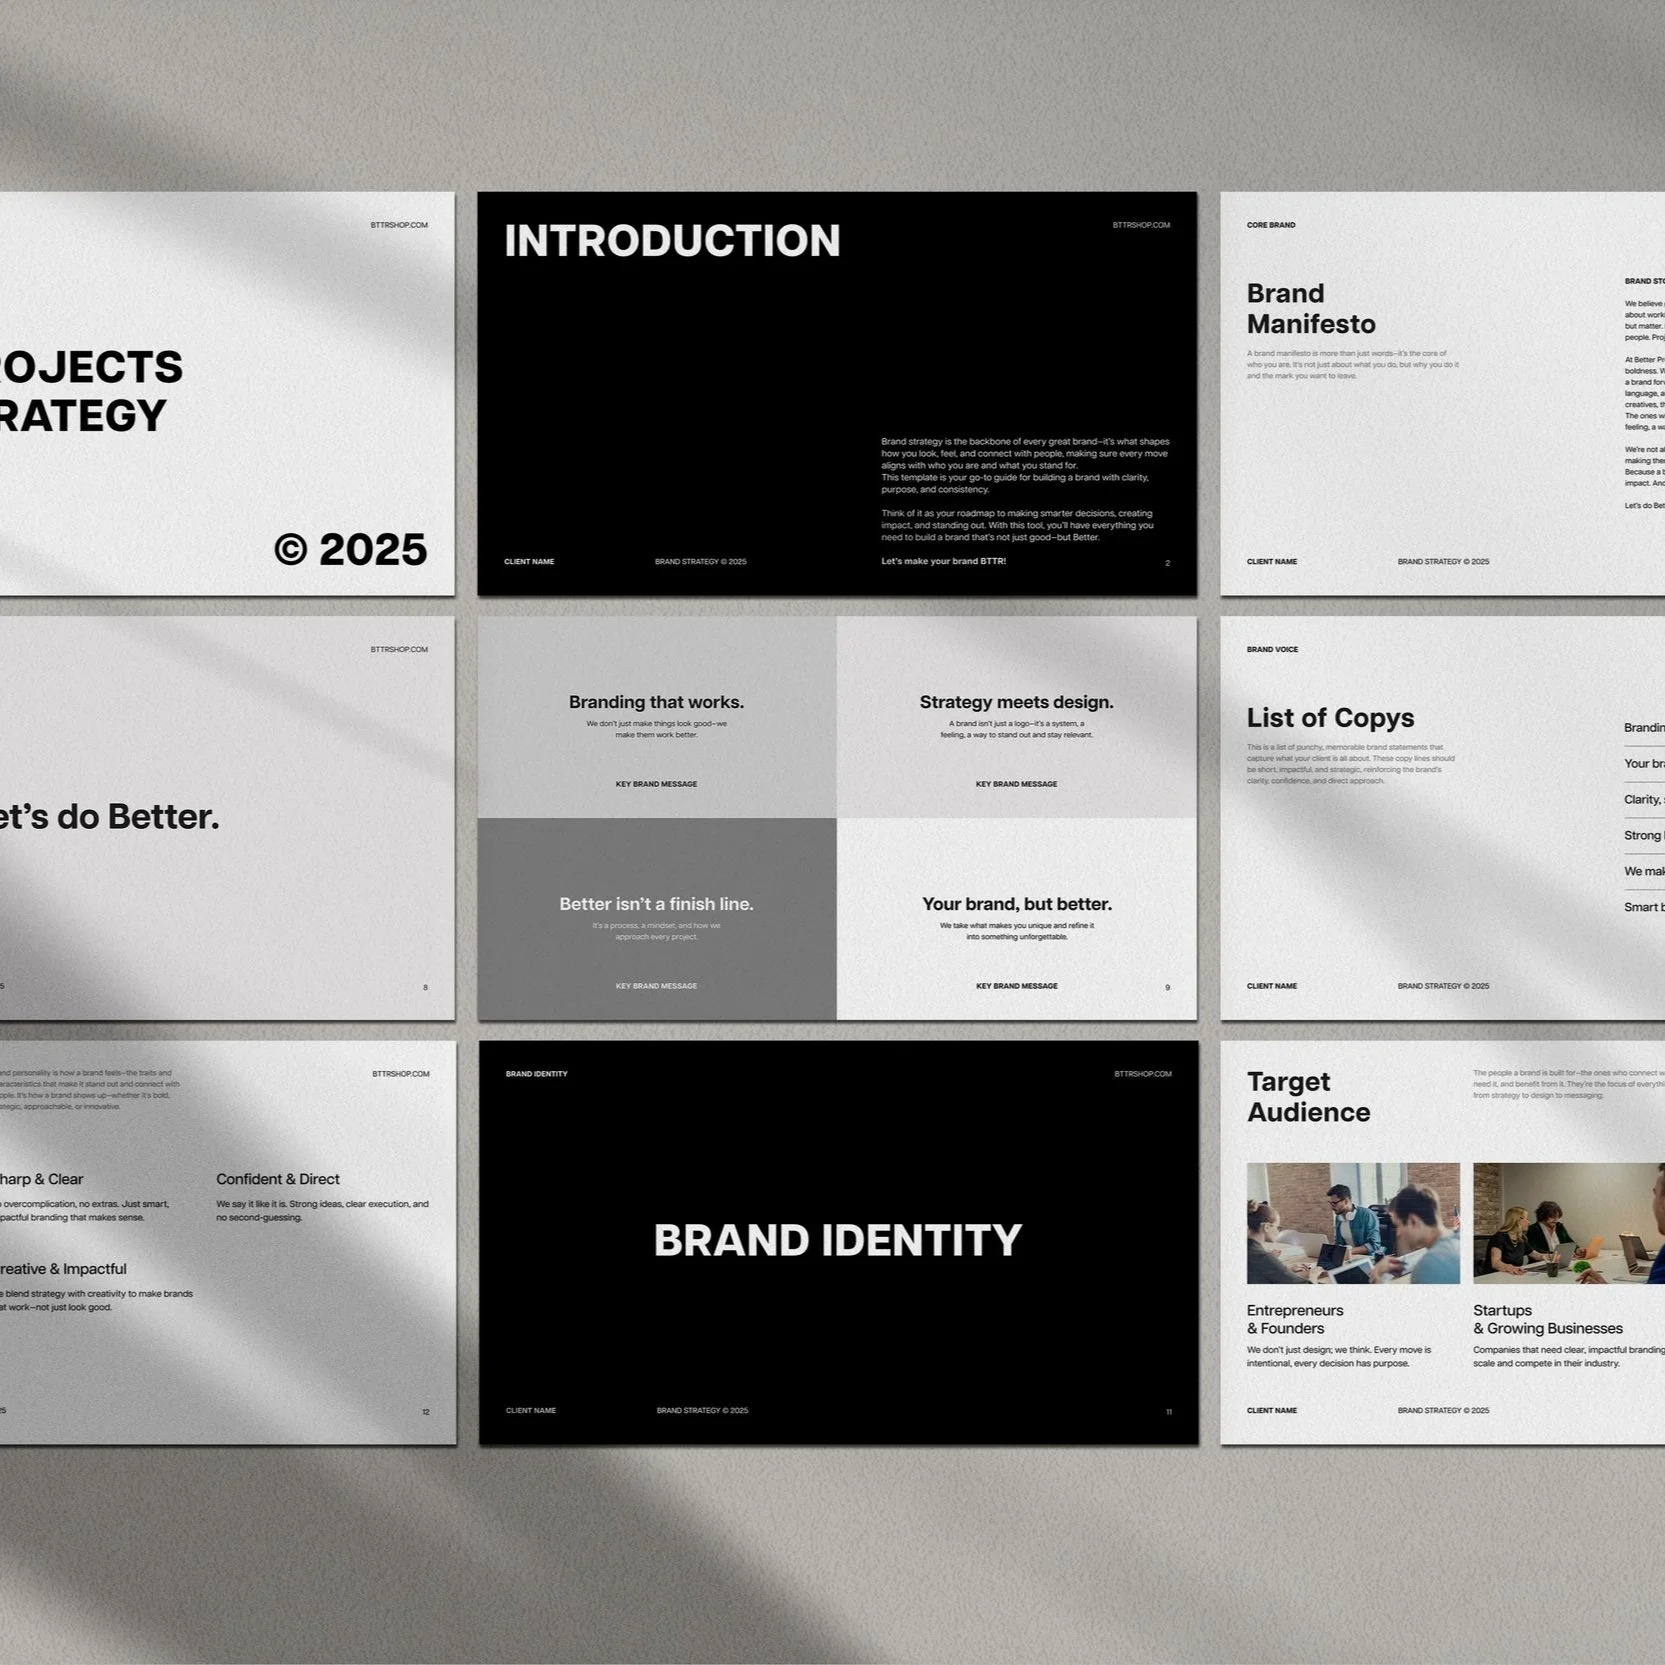This screenshot has height=1665, width=1665.
Task: Click the © 2025 text on cover slide
Action: pos(351,550)
